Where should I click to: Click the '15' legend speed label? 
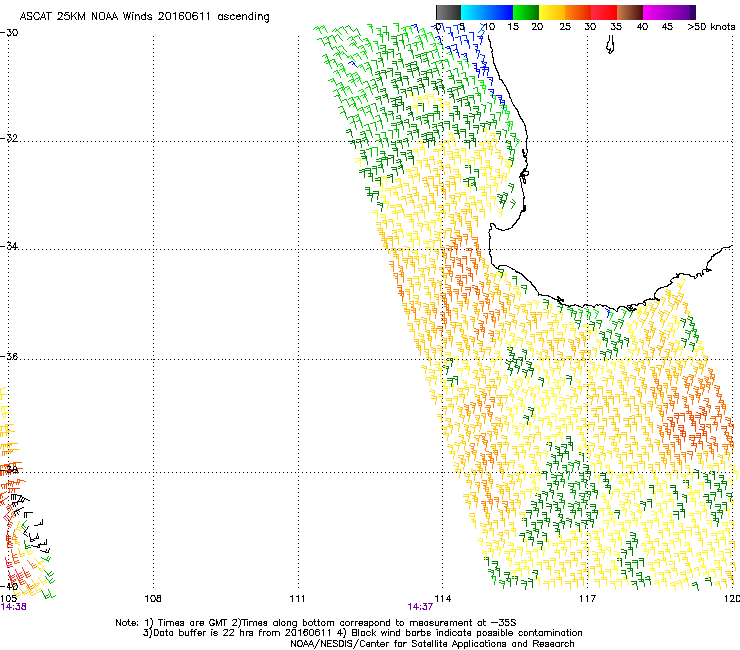[x=513, y=27]
